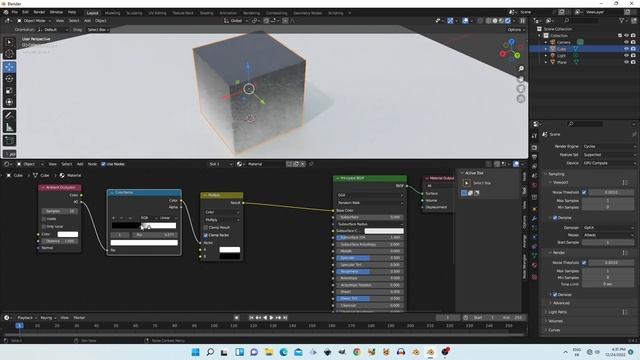The height and width of the screenshot is (360, 640).
Task: Open File Explorer from taskbar
Action: pyautogui.click(x=269, y=352)
